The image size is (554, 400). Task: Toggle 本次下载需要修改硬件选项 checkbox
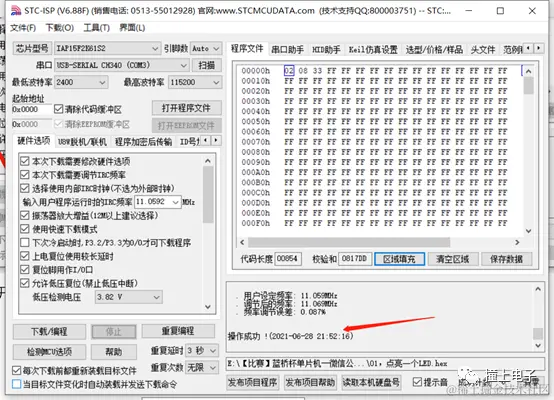(x=24, y=161)
